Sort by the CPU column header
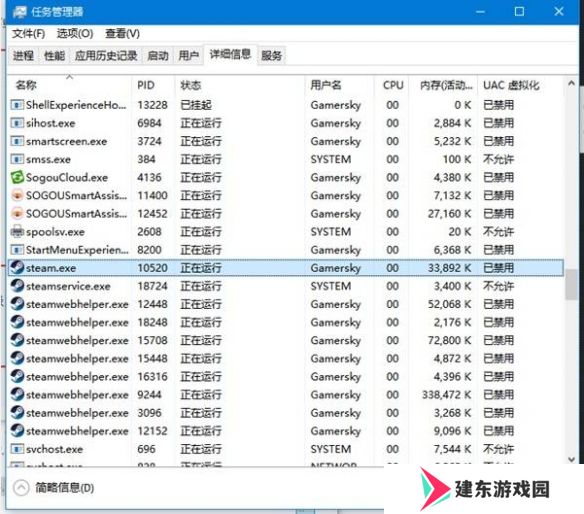The width and height of the screenshot is (584, 514). coord(393,85)
